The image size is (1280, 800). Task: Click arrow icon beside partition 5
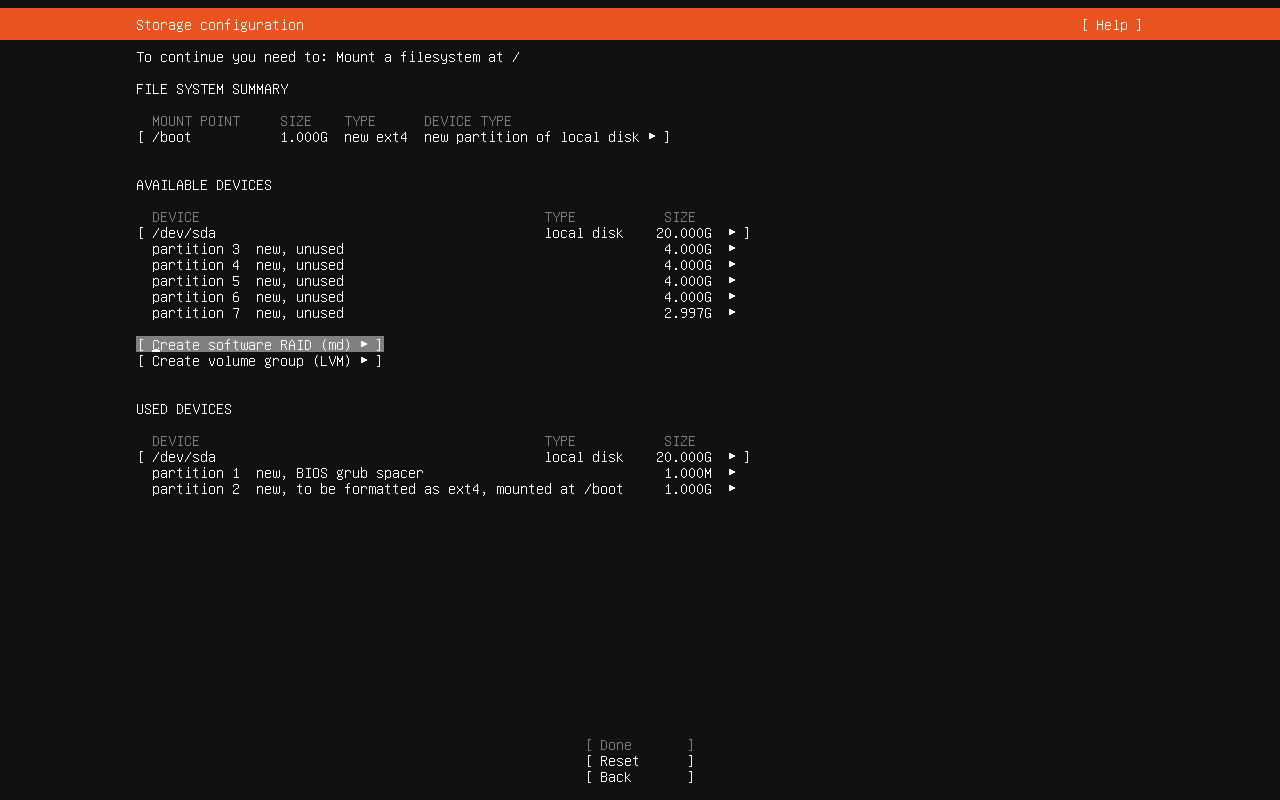[732, 281]
